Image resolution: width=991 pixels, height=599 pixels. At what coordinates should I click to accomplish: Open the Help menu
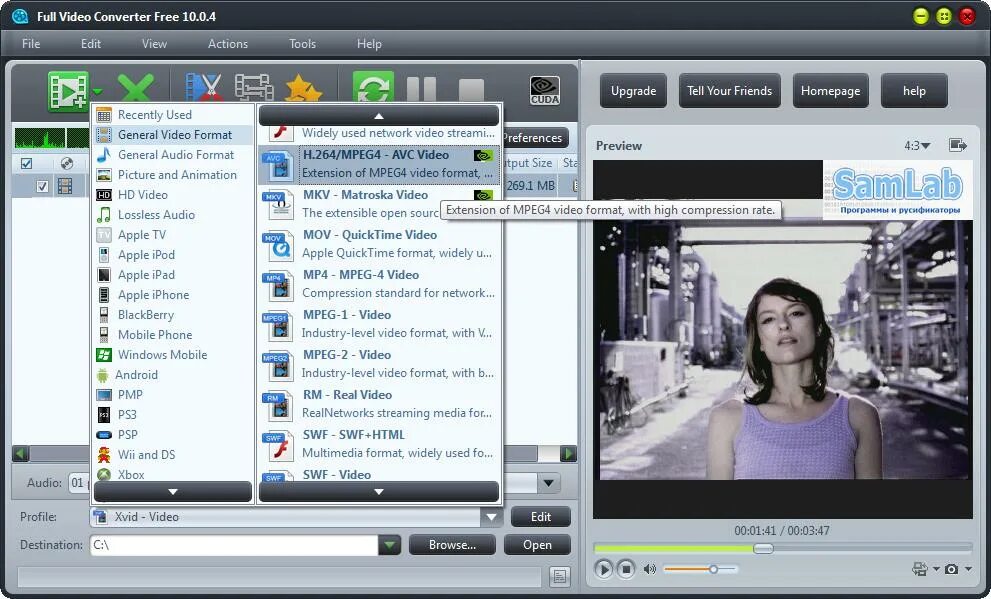tap(369, 44)
